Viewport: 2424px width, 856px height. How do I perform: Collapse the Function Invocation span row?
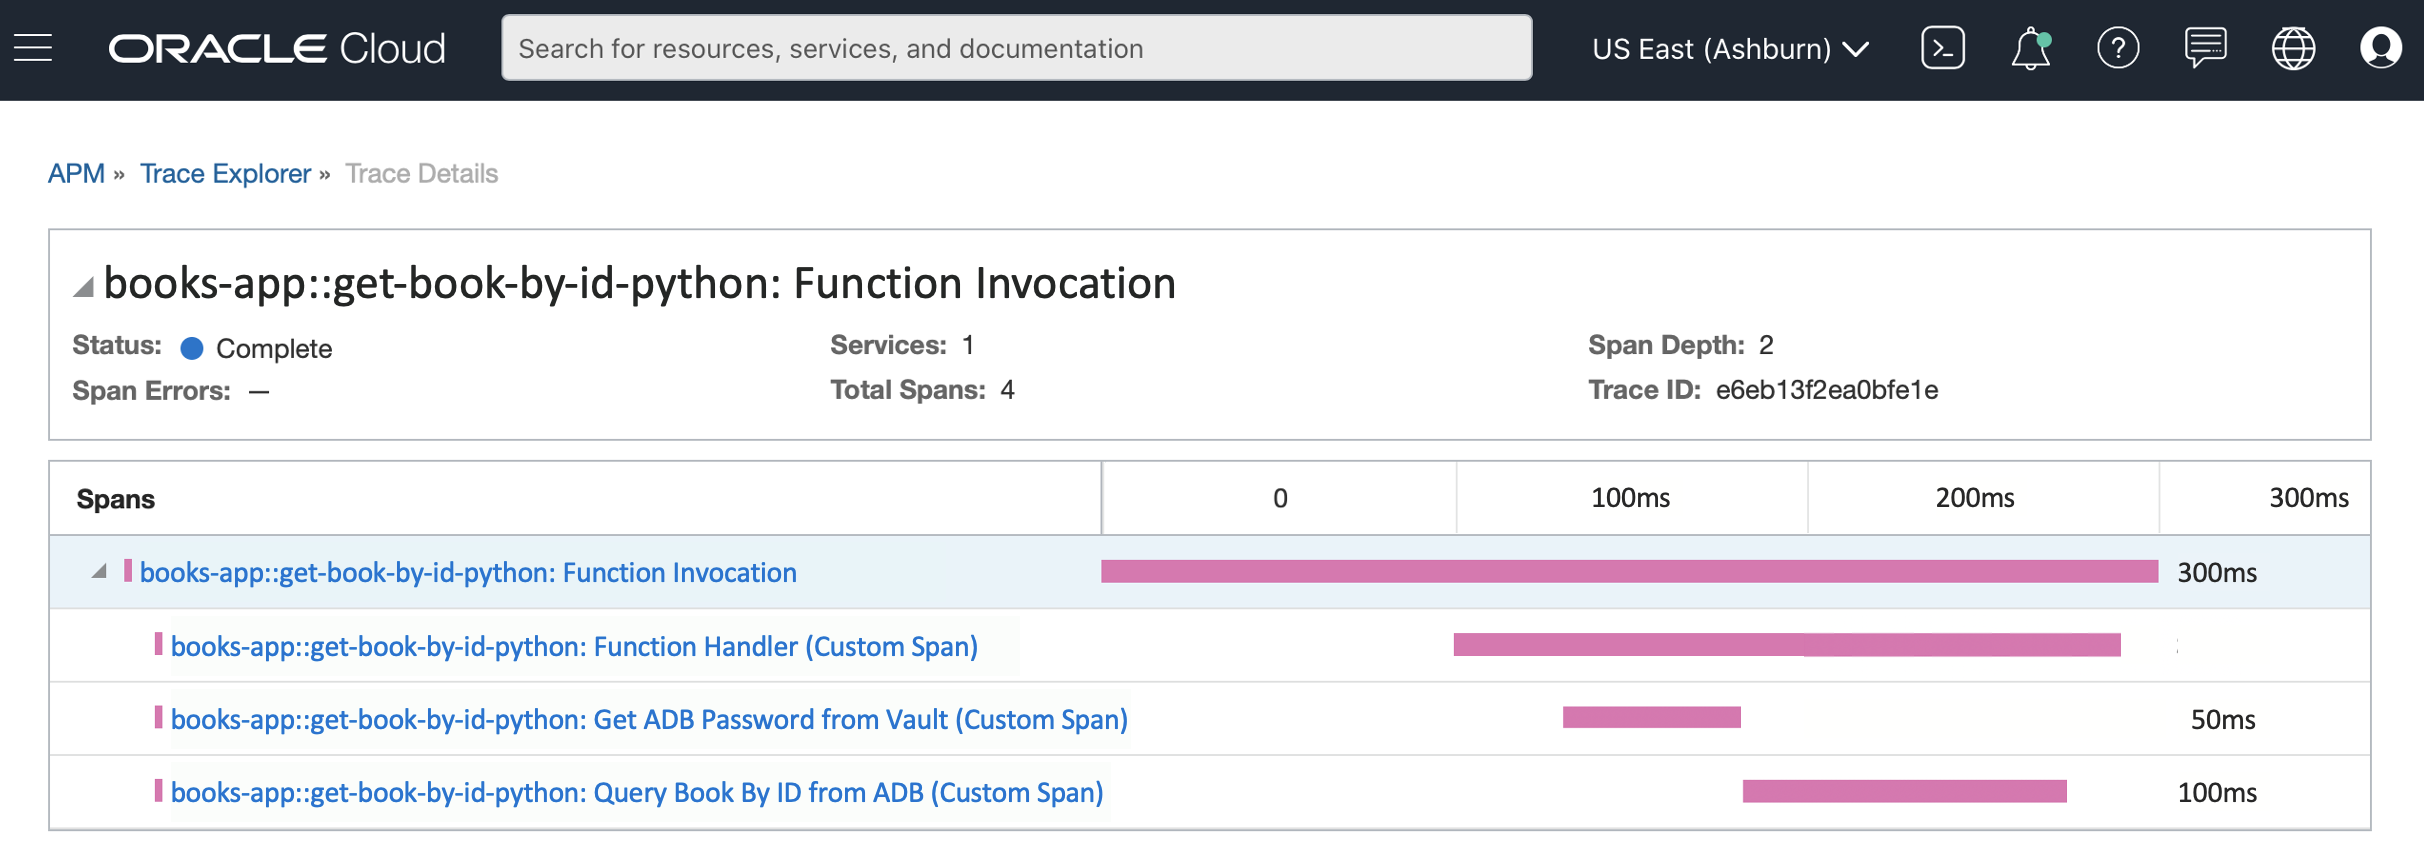[x=99, y=571]
